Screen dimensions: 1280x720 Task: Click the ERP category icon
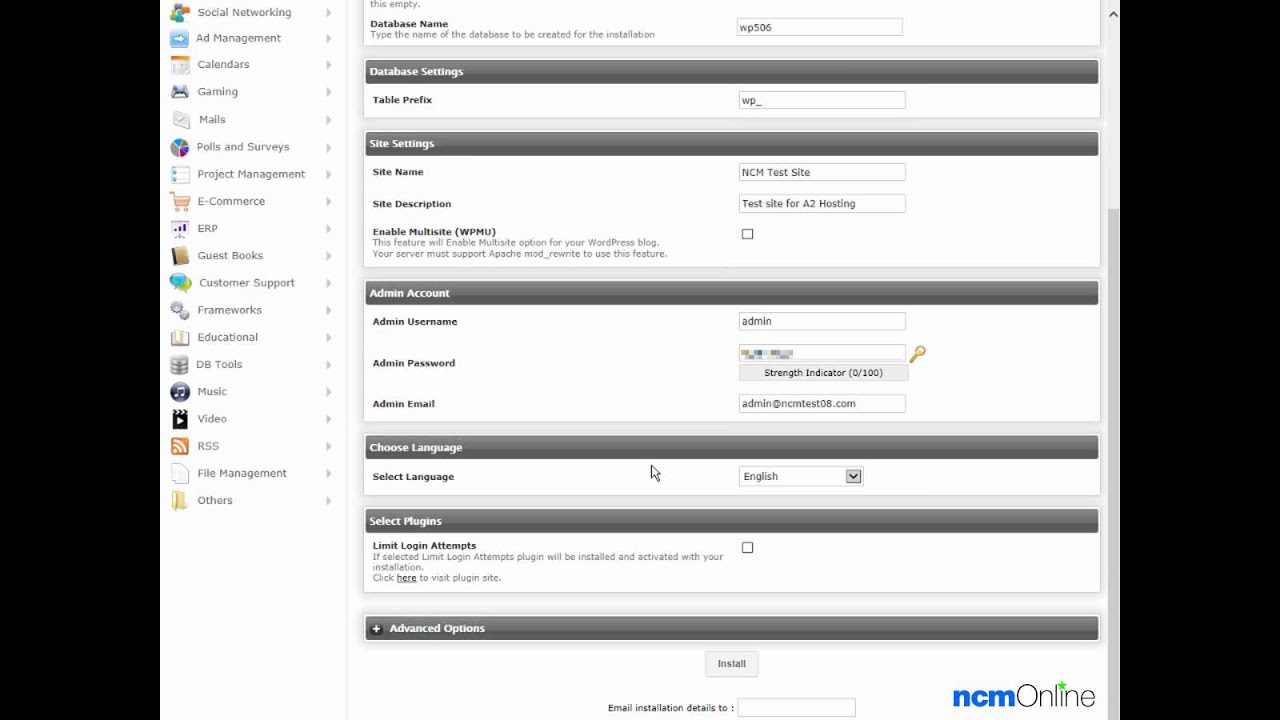(180, 228)
